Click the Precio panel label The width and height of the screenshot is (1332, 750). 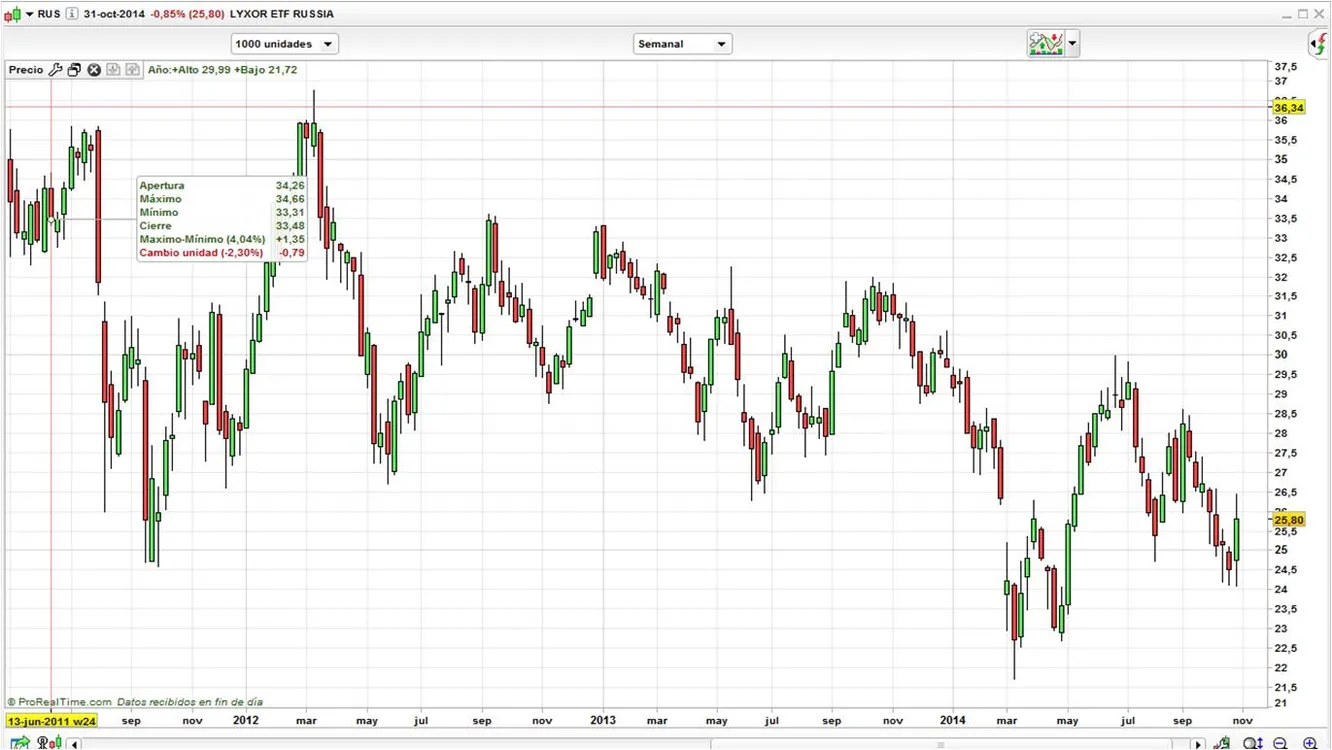tap(26, 70)
